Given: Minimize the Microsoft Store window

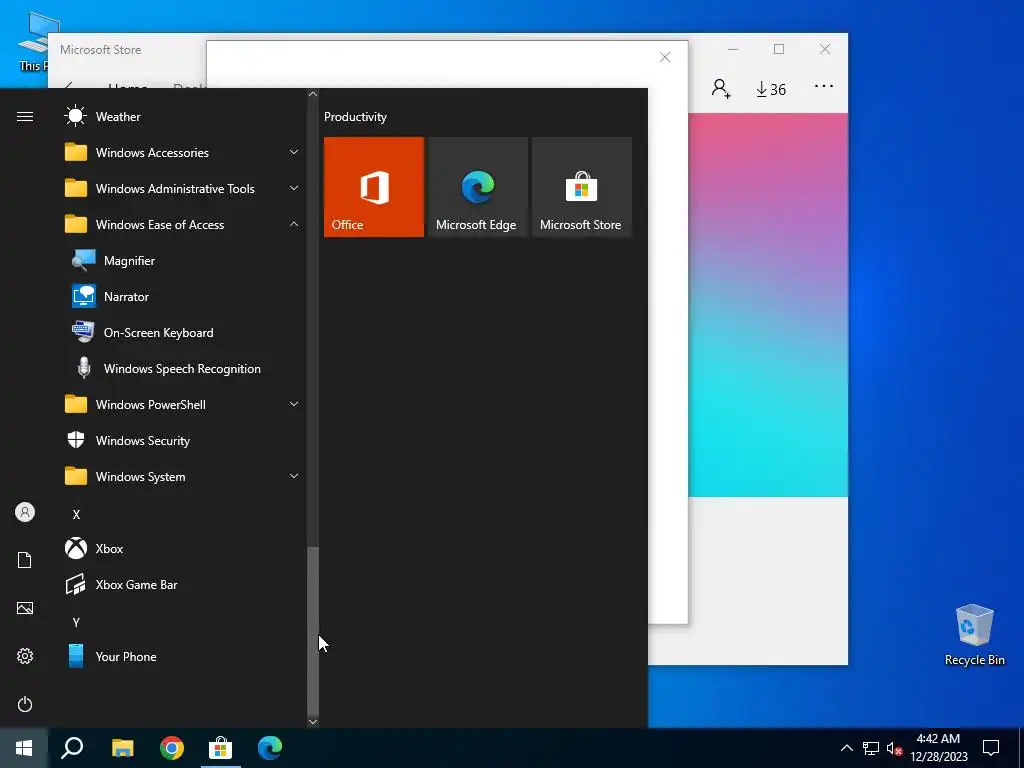Looking at the screenshot, I should point(733,49).
